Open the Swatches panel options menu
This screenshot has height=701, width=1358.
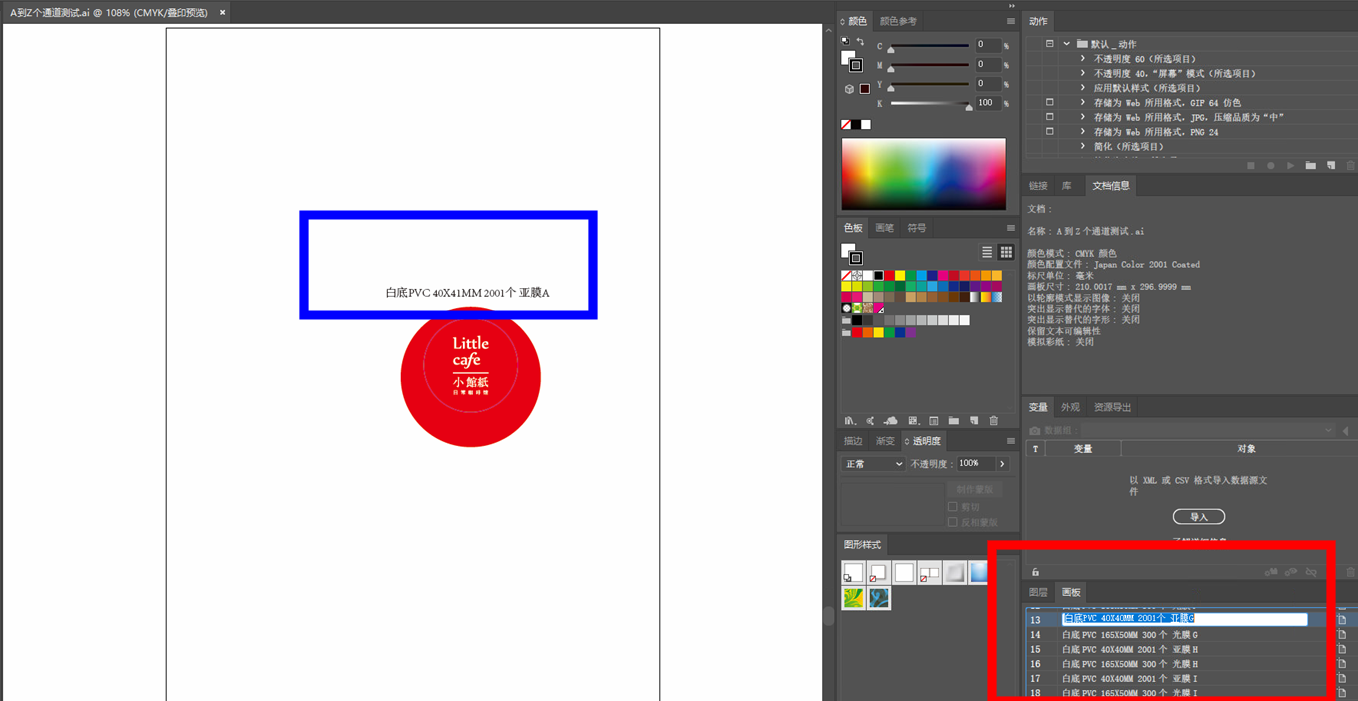coord(1011,228)
